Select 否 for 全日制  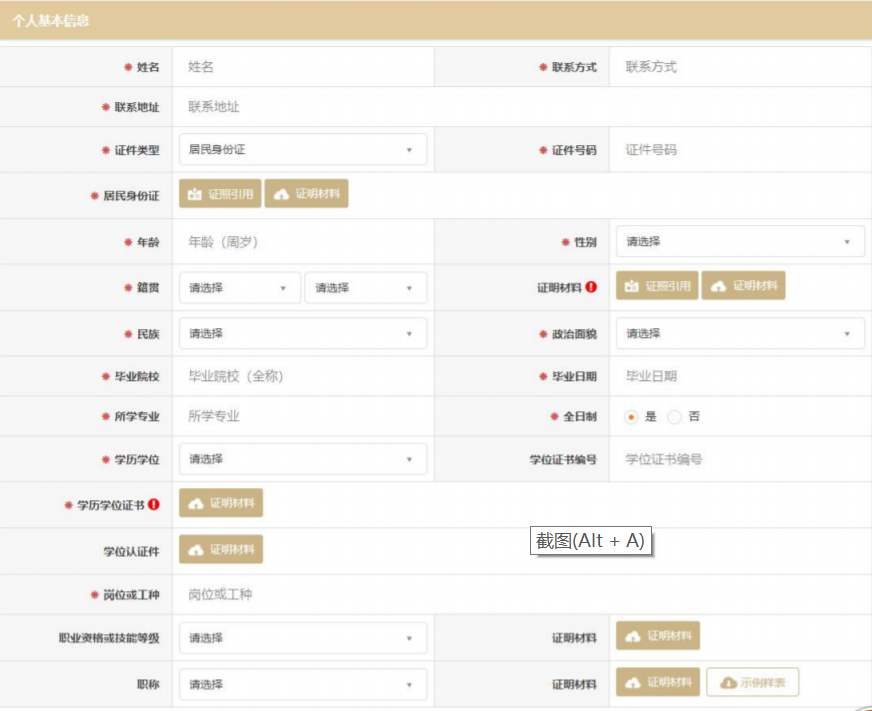[674, 417]
